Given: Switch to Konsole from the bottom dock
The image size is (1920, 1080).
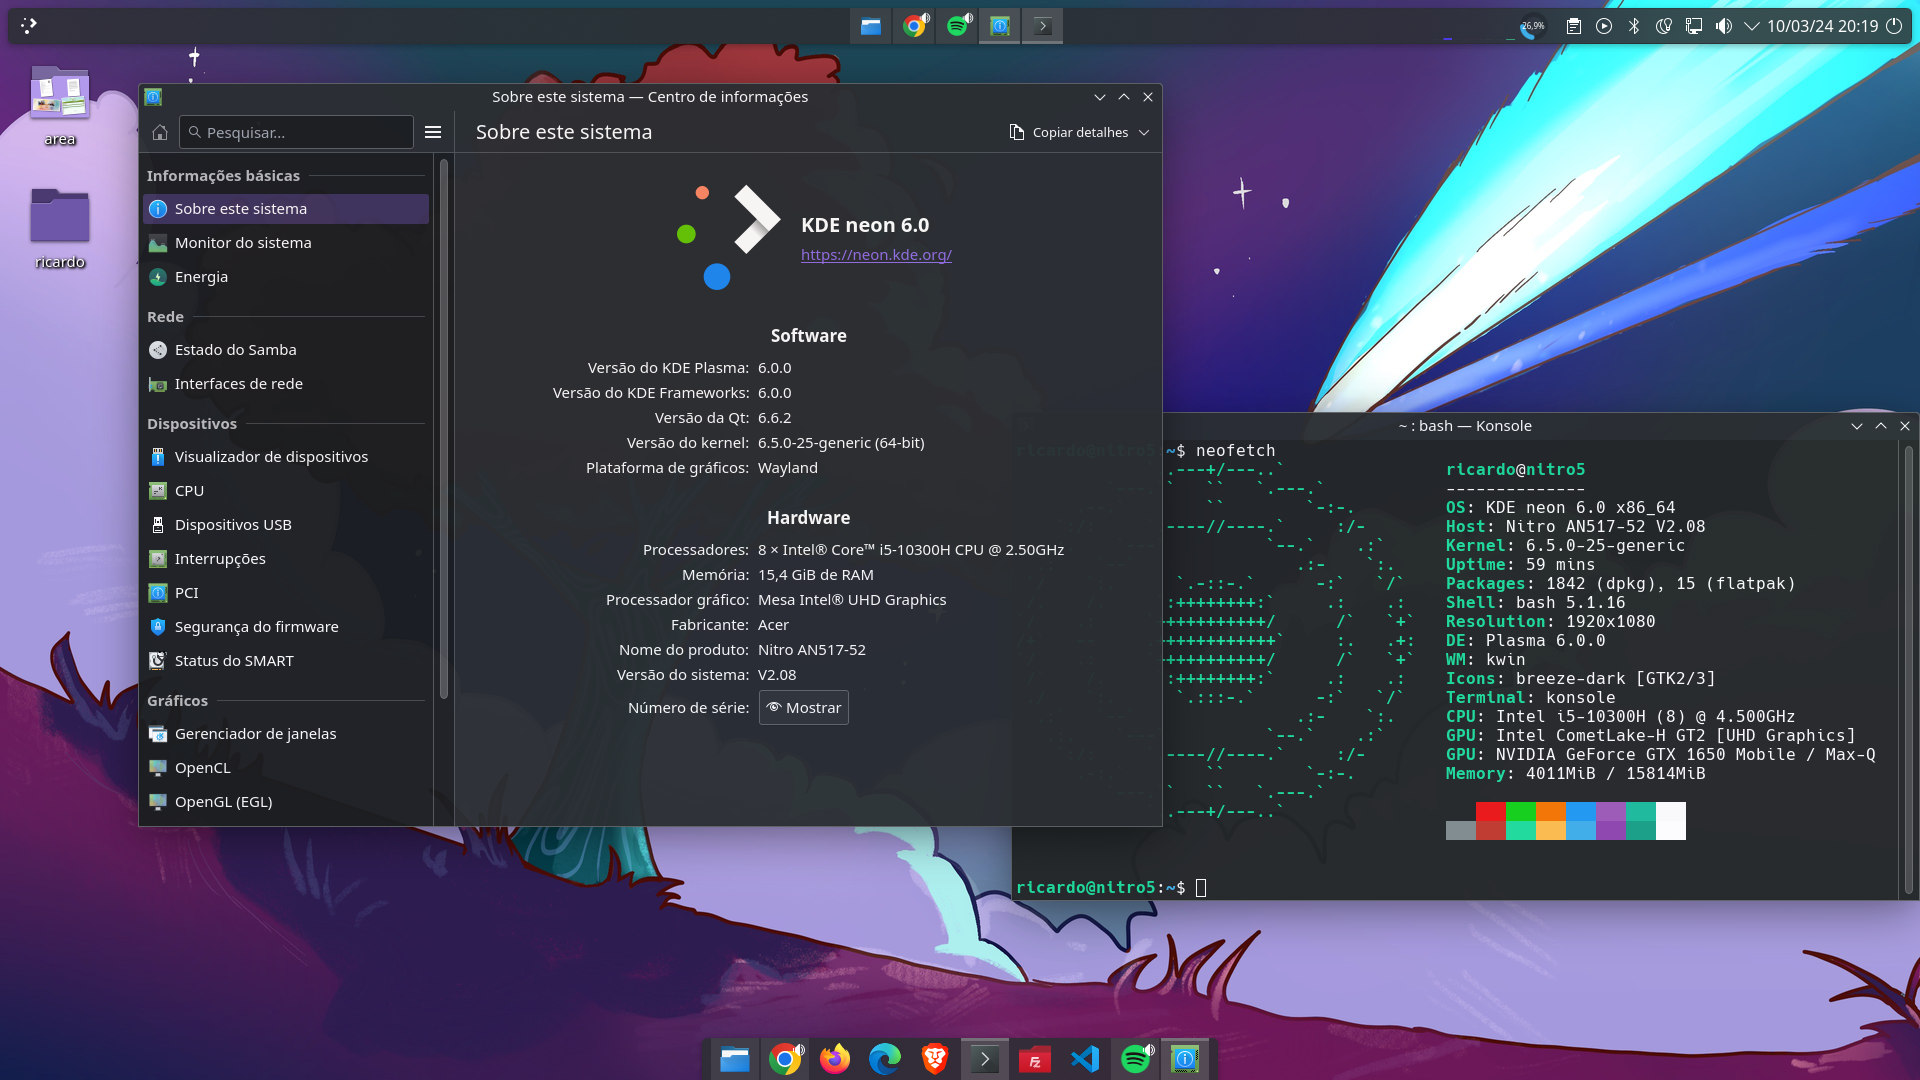Looking at the screenshot, I should (x=985, y=1059).
